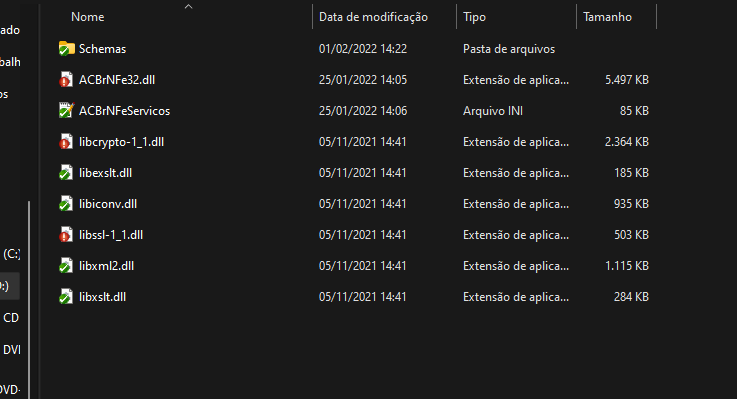Sort by Tamanho column header
This screenshot has height=399, width=737.
pyautogui.click(x=607, y=17)
